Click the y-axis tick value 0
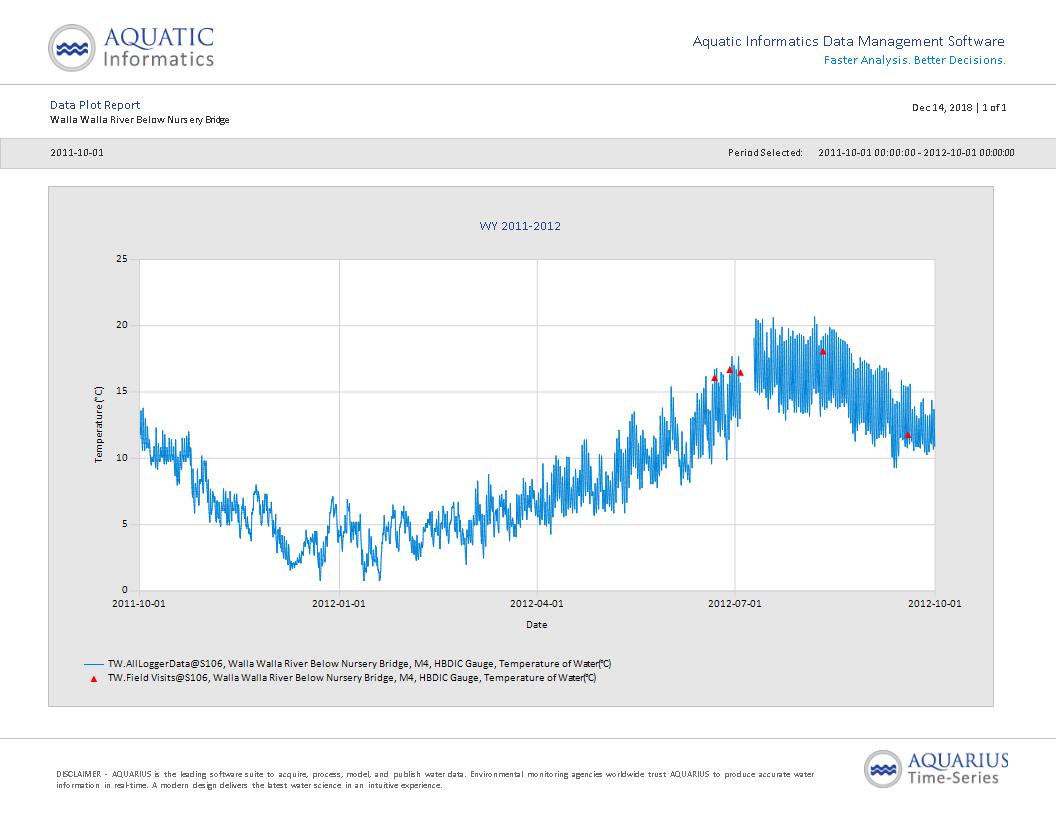The height and width of the screenshot is (816, 1056). 125,590
